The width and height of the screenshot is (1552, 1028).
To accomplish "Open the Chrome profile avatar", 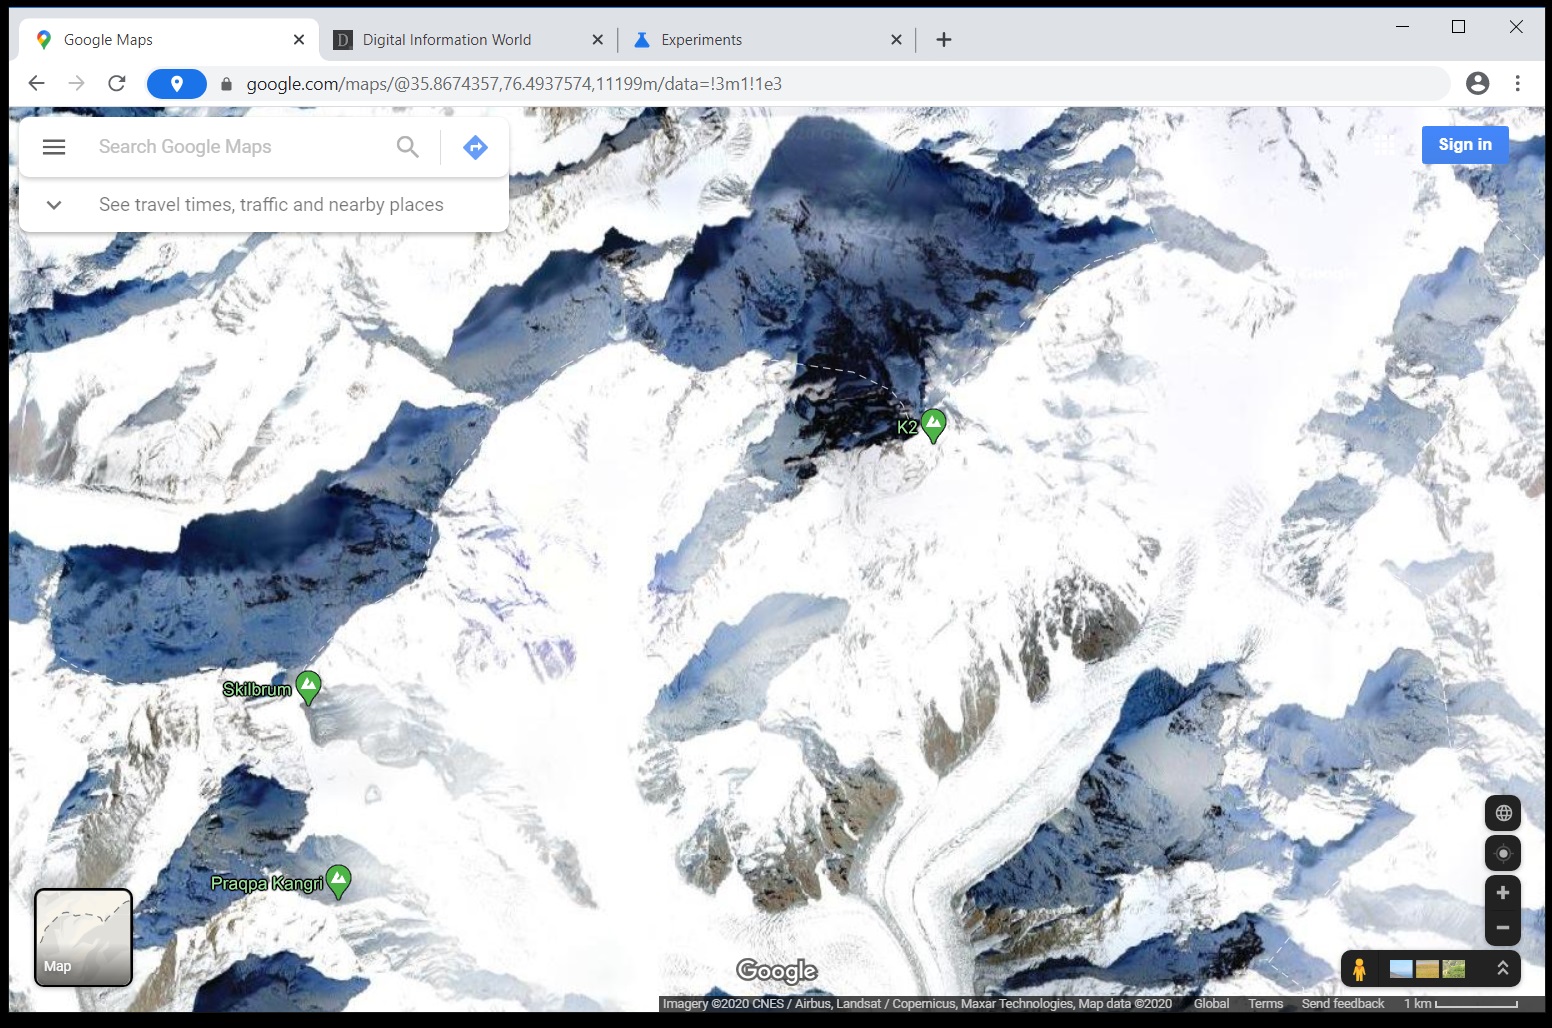I will (x=1477, y=84).
